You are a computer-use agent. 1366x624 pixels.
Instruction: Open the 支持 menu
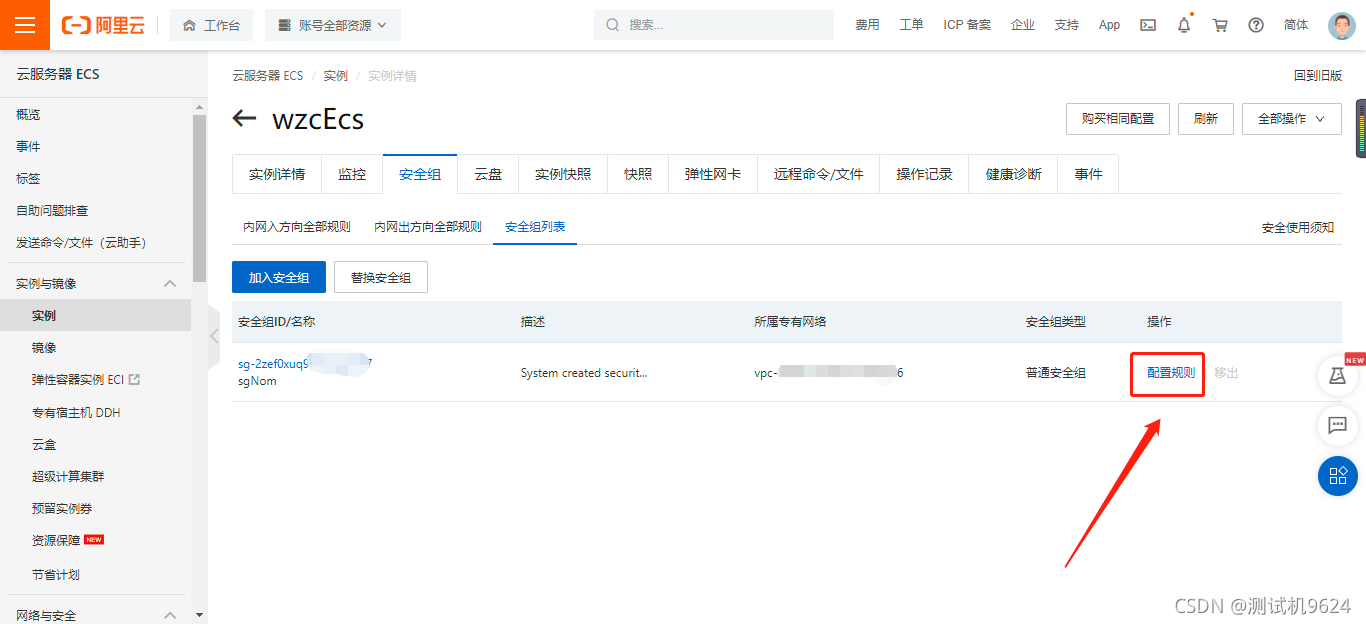[1067, 25]
